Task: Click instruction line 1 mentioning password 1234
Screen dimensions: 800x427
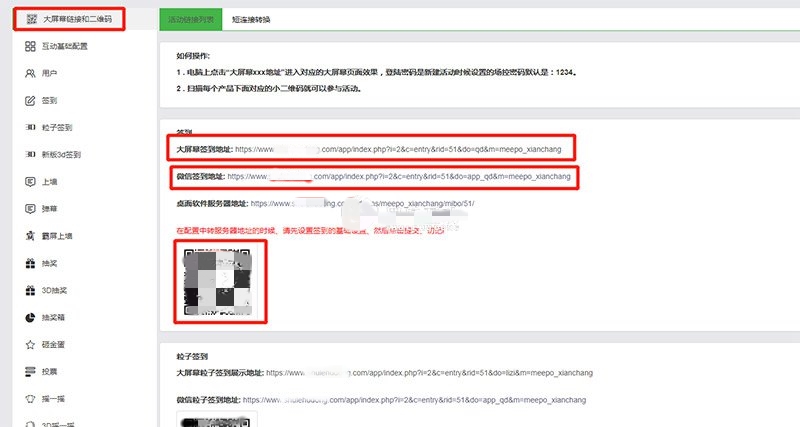Action: [x=377, y=72]
